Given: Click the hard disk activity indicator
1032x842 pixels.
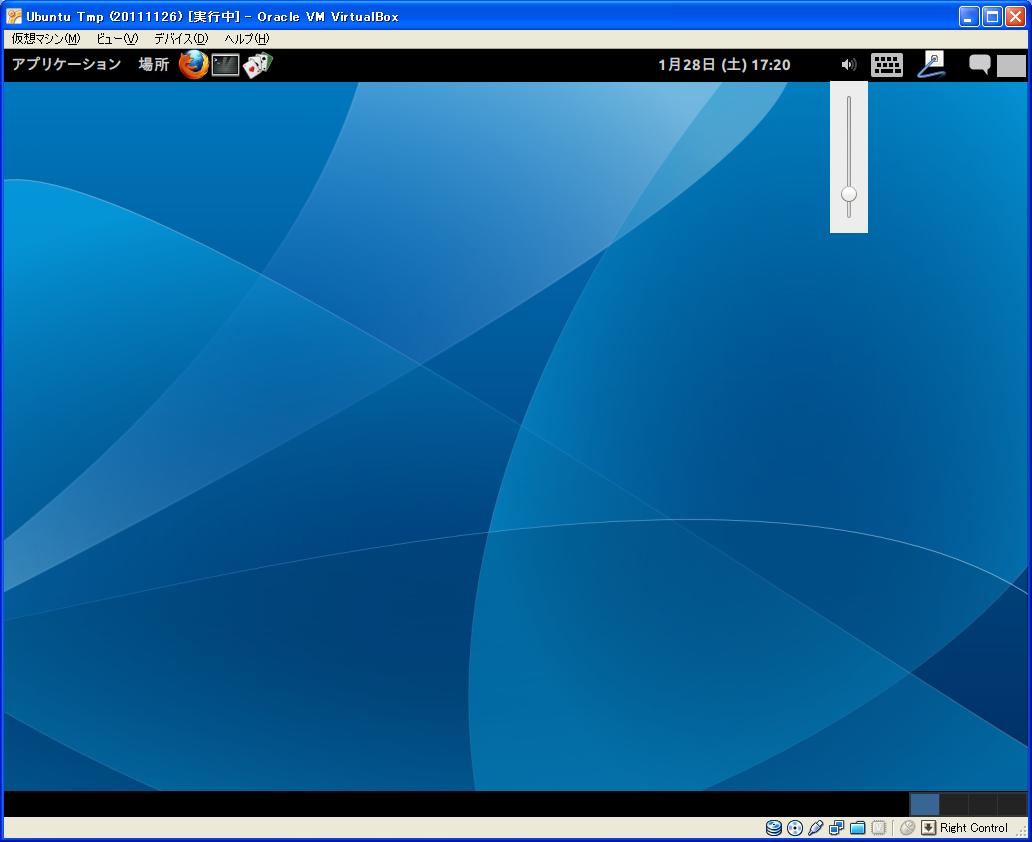Looking at the screenshot, I should click(774, 828).
